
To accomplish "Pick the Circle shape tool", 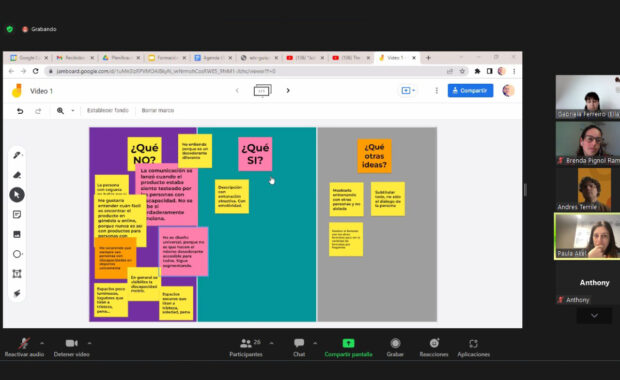I will click(17, 254).
